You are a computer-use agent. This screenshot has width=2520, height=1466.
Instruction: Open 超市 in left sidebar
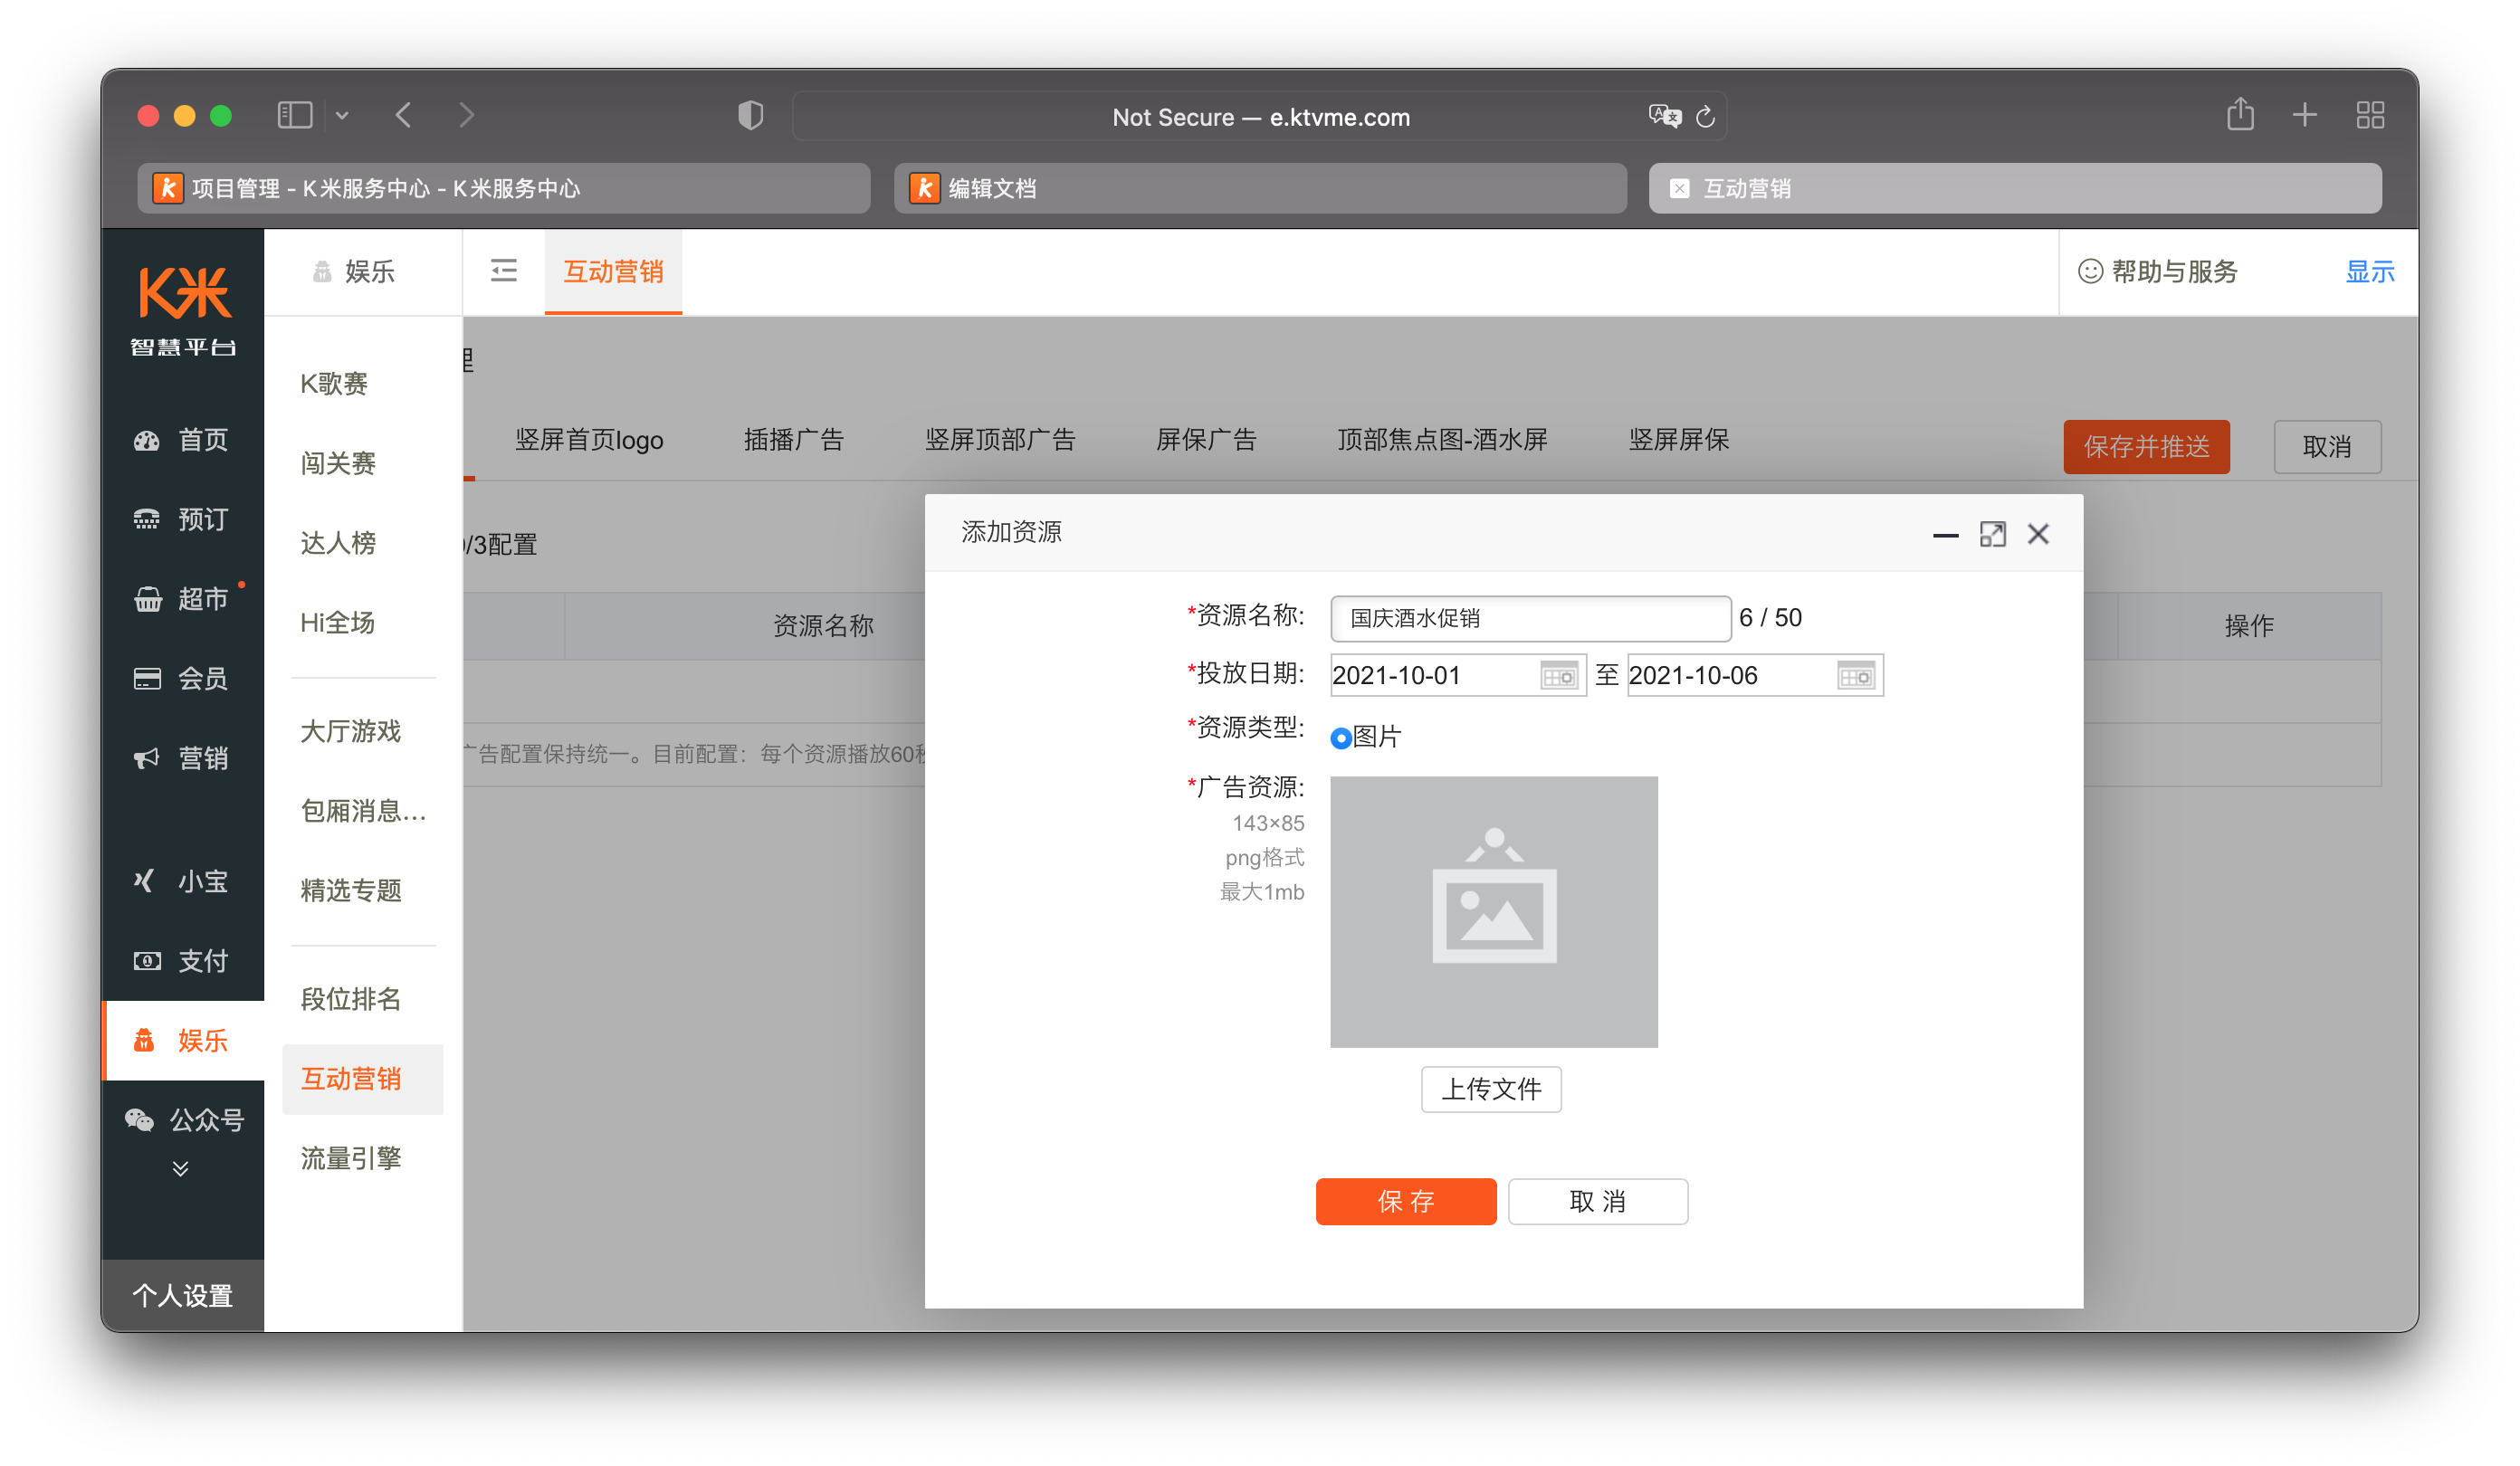(182, 599)
